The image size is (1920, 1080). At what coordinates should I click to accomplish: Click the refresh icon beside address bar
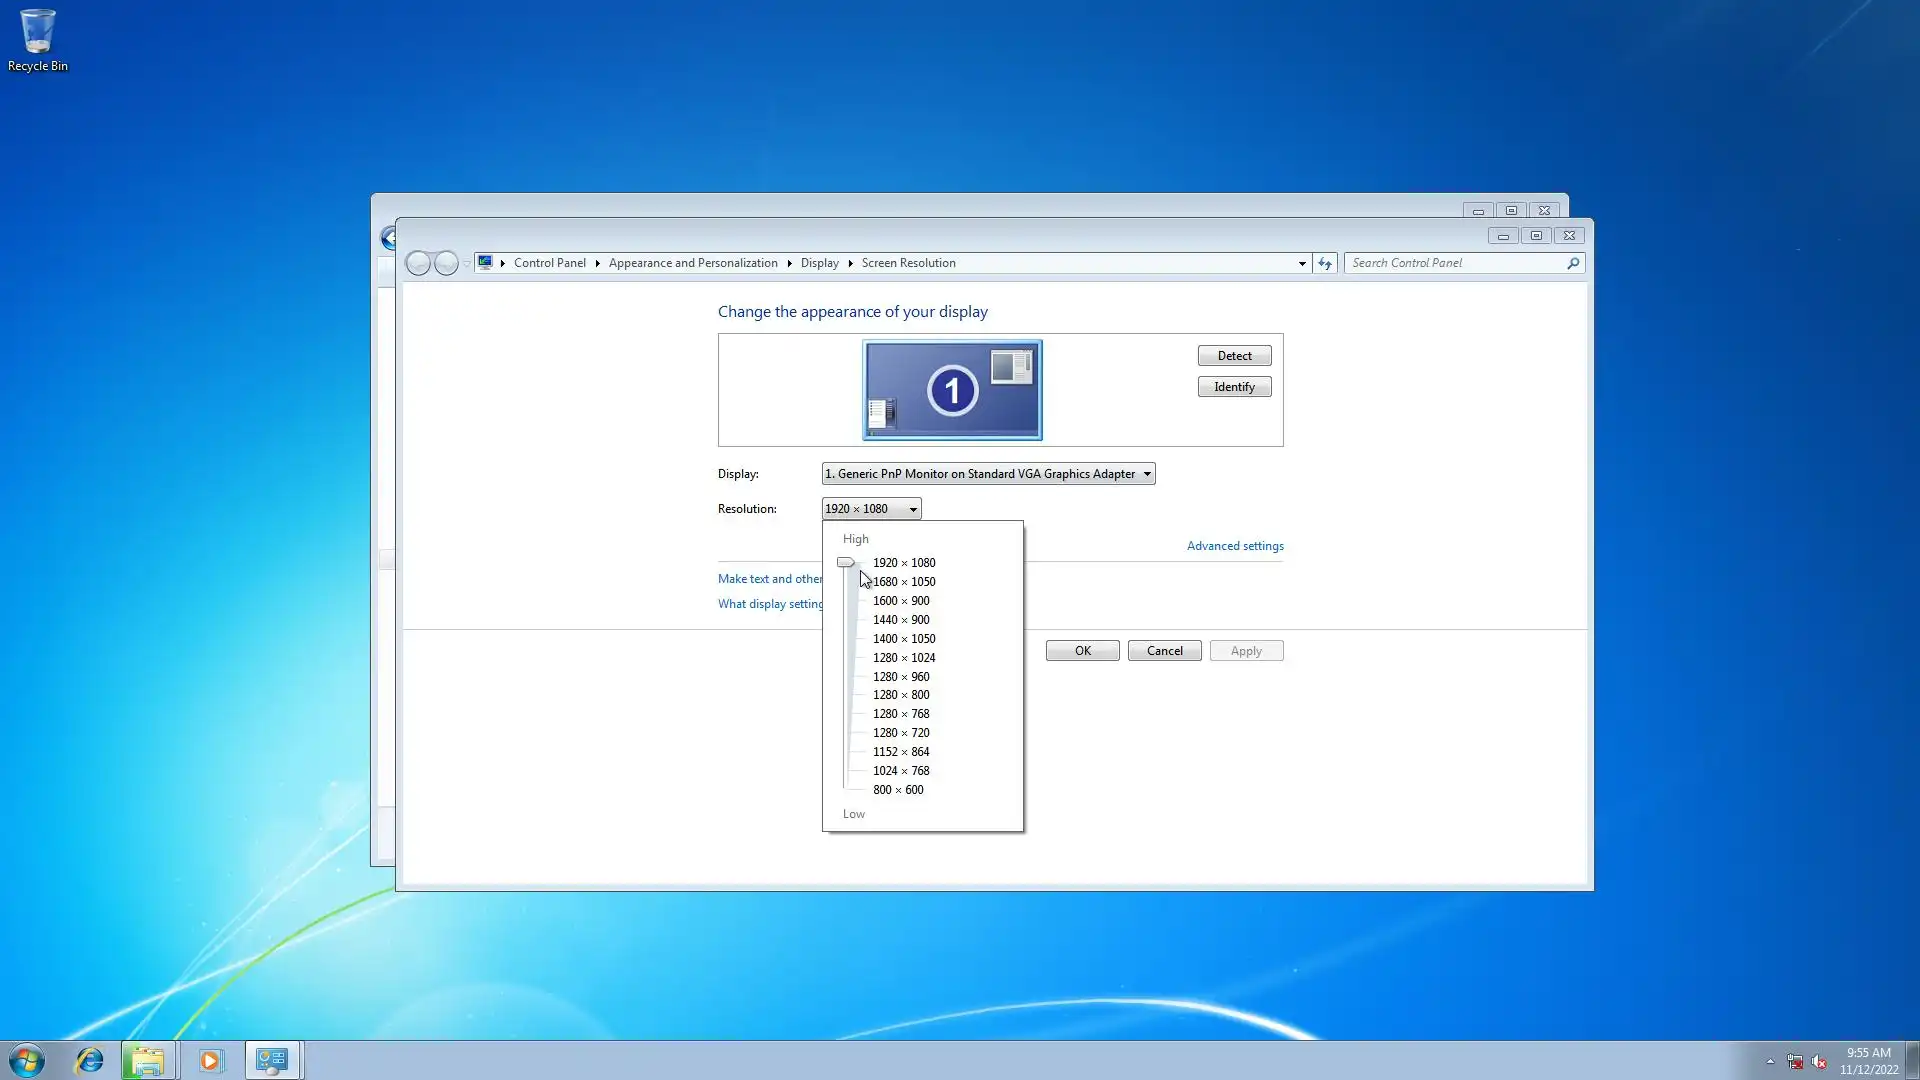point(1325,263)
